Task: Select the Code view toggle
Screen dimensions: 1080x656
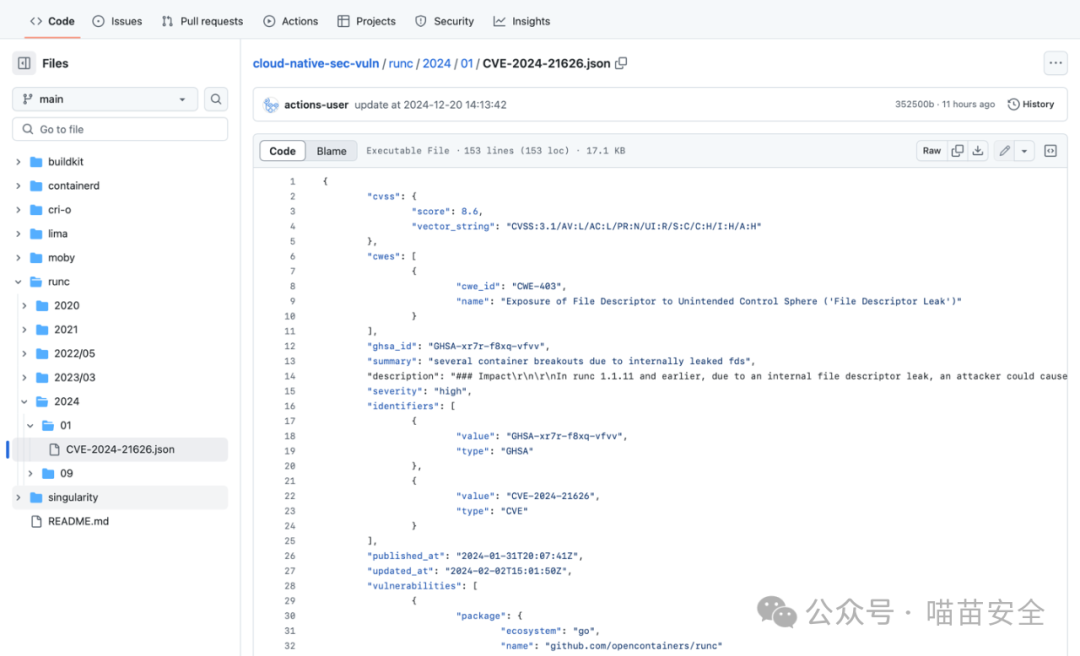Action: [x=282, y=151]
